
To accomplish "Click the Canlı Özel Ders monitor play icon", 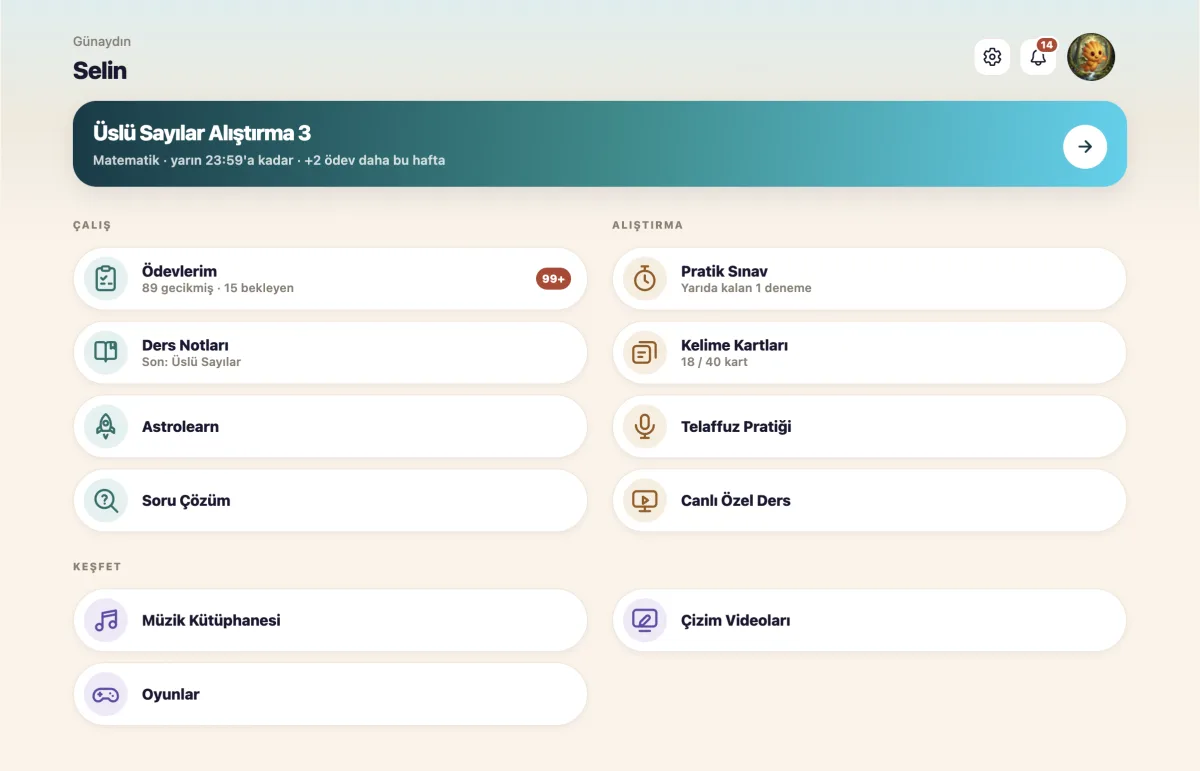I will [x=645, y=501].
